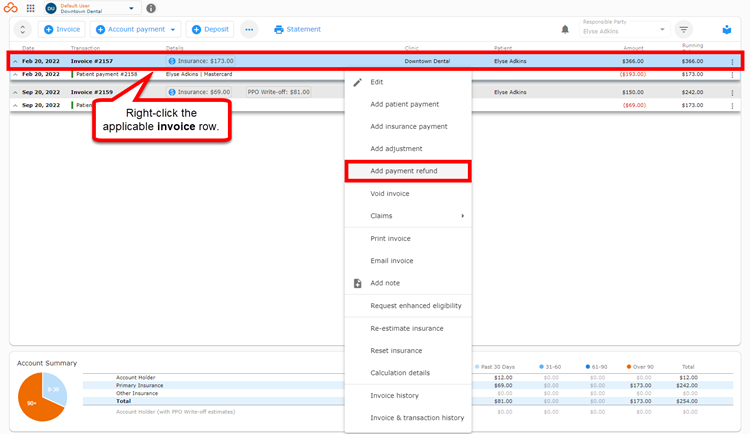Collapse the Patient payment #2158 row
750x434 pixels.
pos(15,74)
